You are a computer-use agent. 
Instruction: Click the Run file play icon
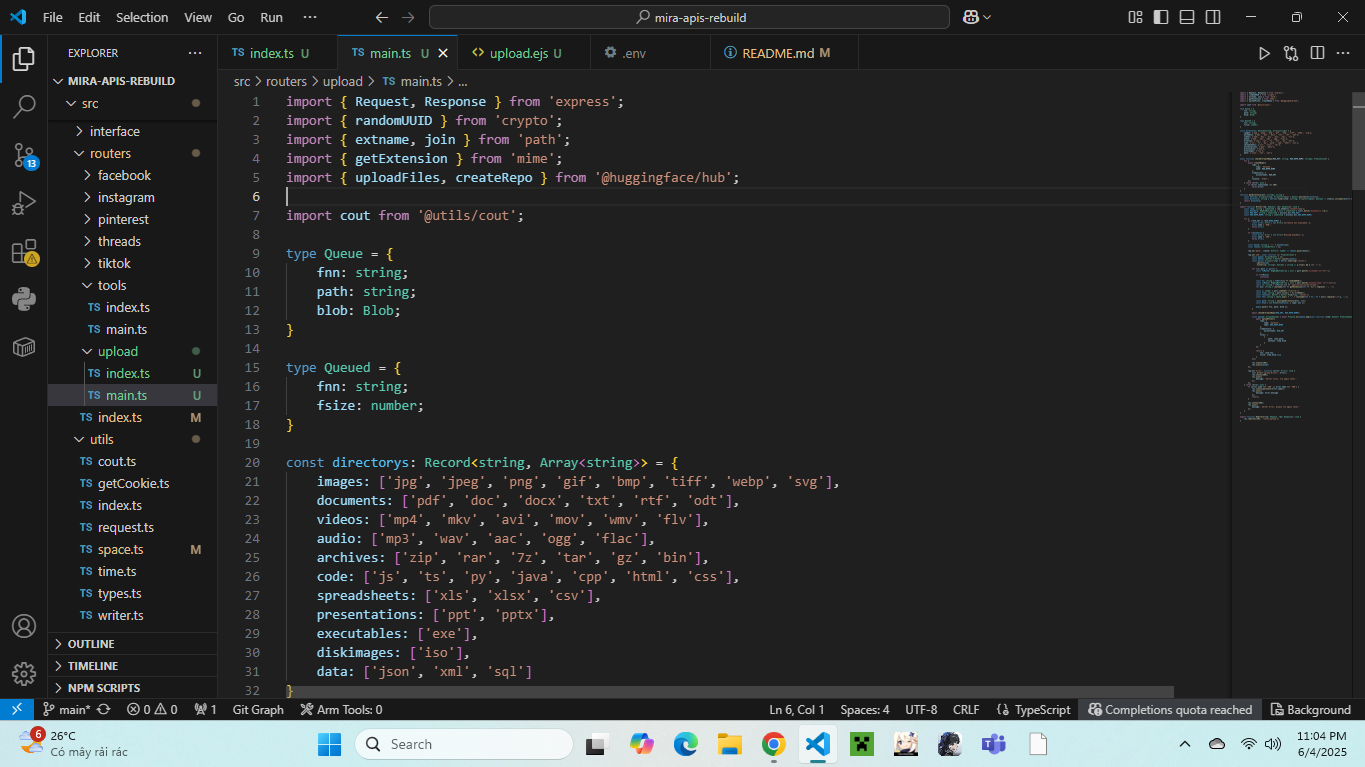(x=1264, y=53)
